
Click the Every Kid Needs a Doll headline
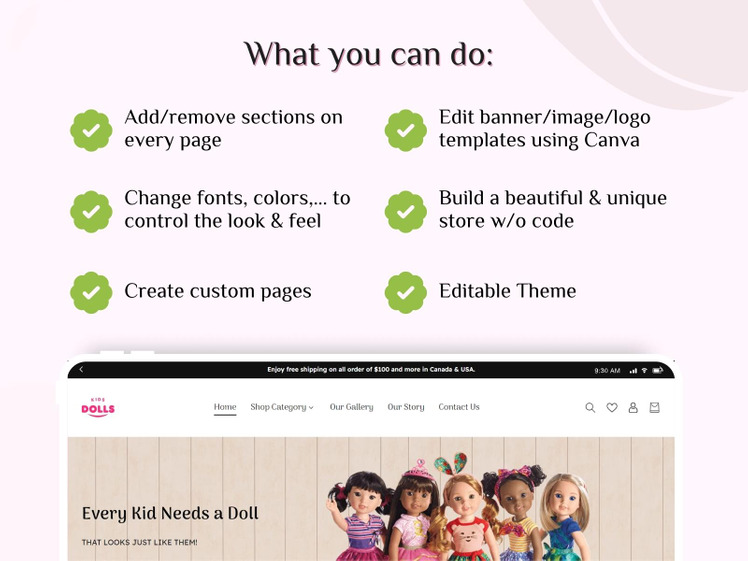pyautogui.click(x=170, y=514)
